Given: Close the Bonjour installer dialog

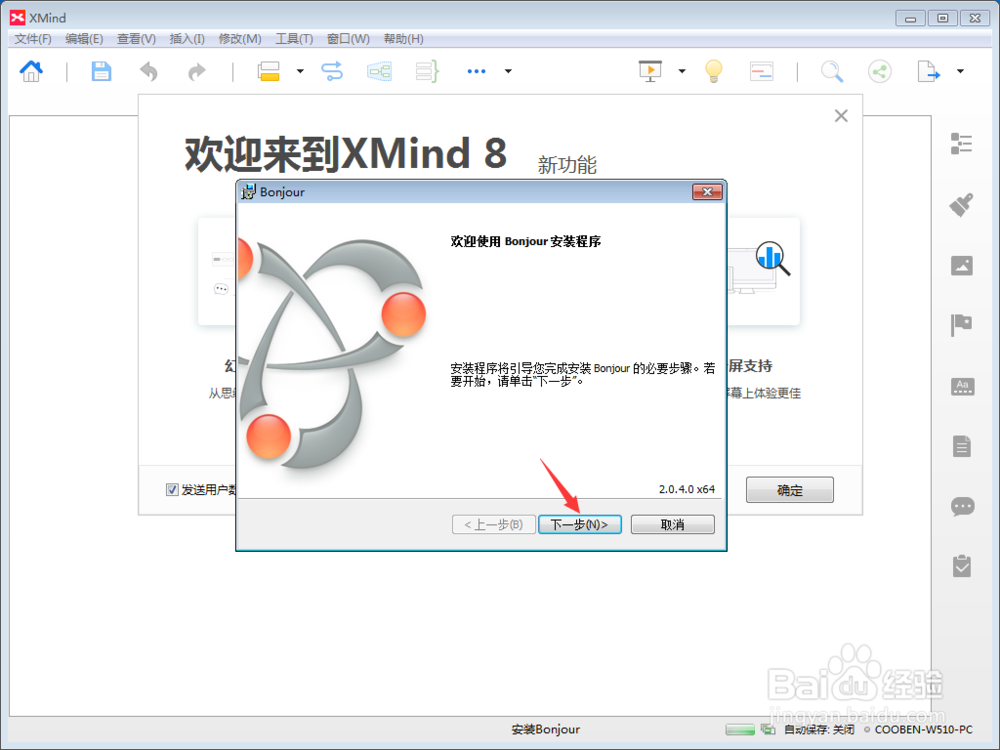Looking at the screenshot, I should click(x=707, y=192).
